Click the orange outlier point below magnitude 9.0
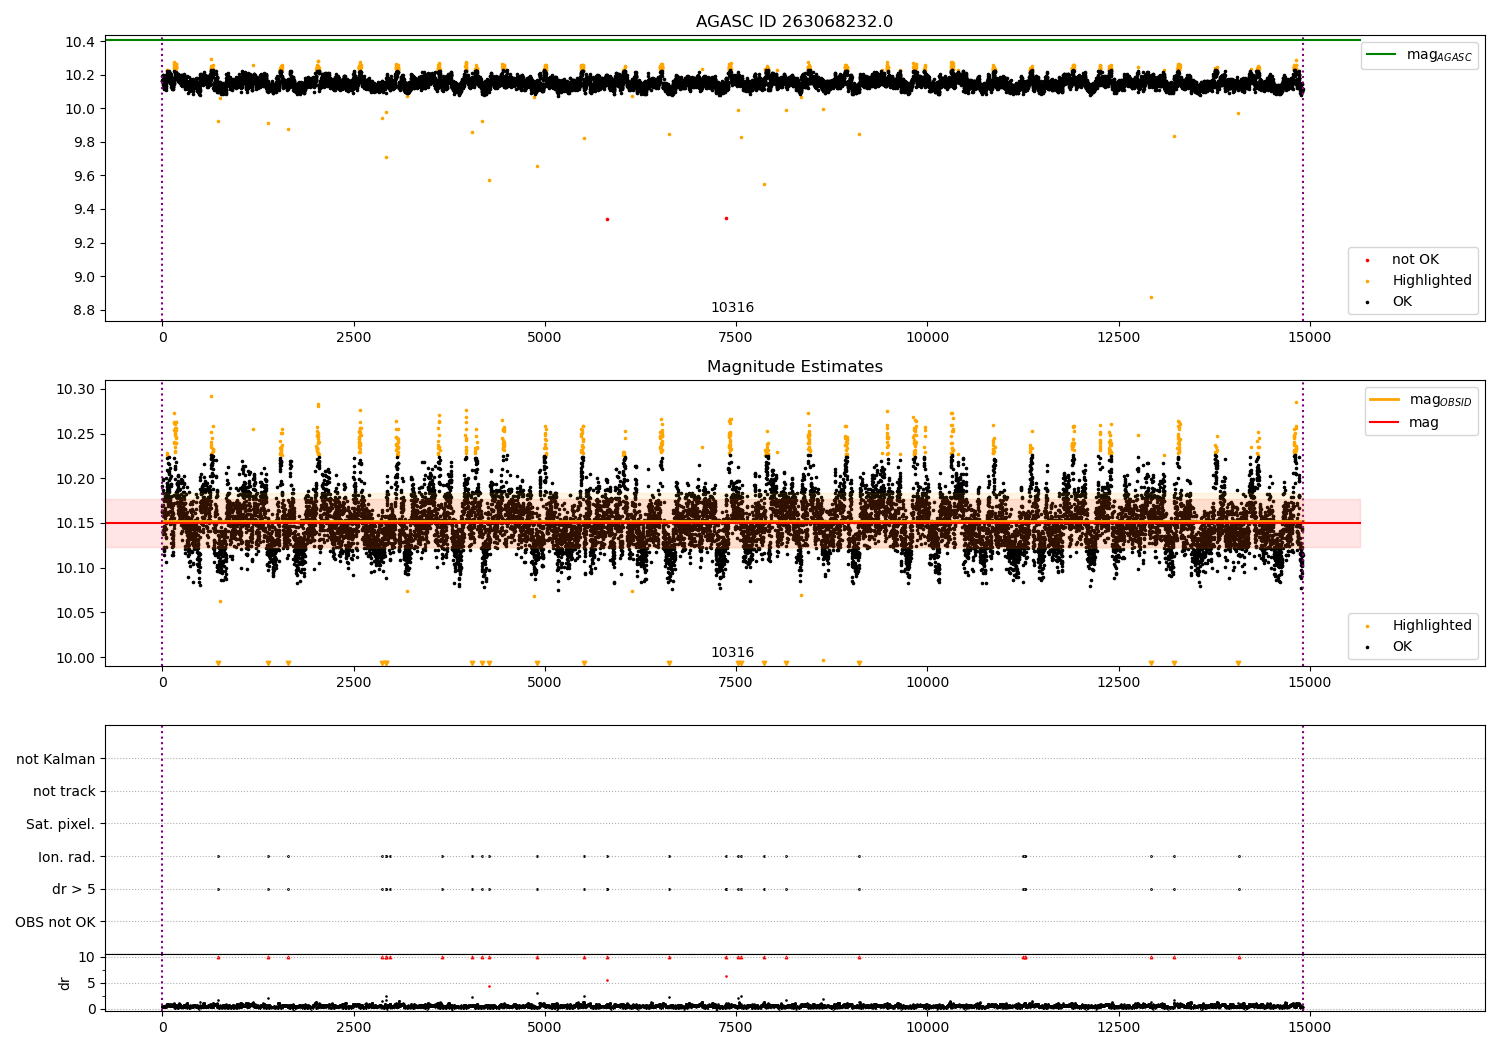The height and width of the screenshot is (1050, 1500). pyautogui.click(x=1151, y=297)
